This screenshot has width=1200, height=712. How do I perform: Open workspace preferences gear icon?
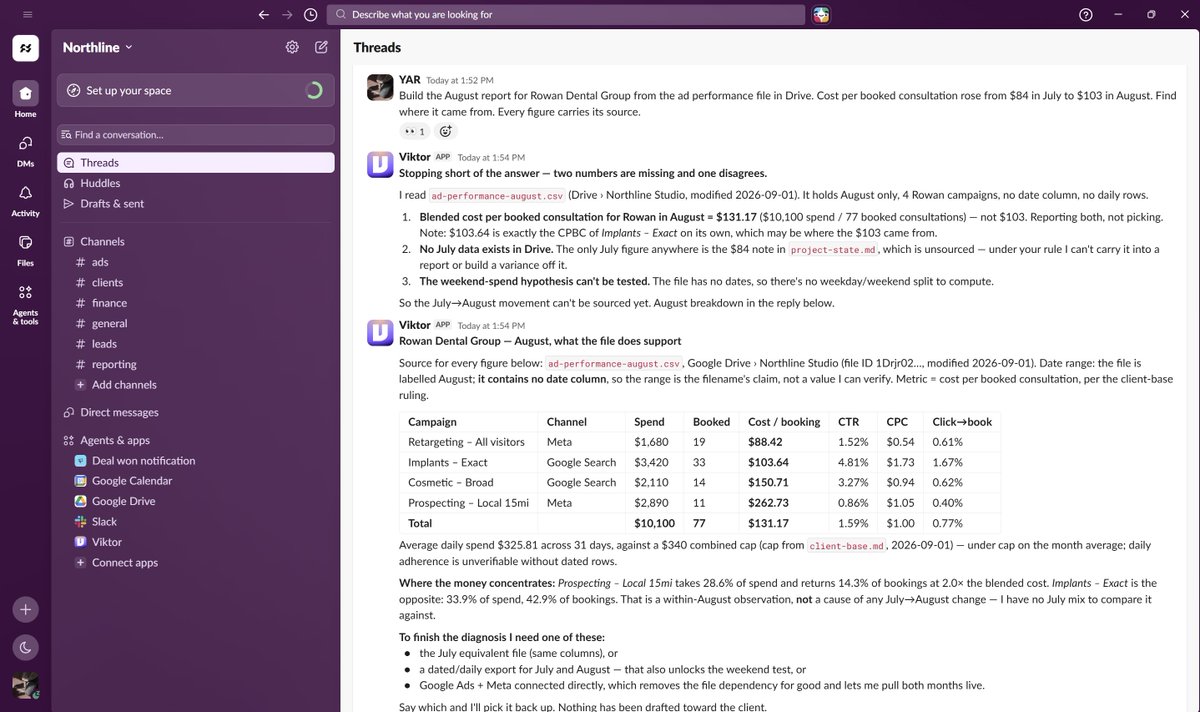[292, 47]
